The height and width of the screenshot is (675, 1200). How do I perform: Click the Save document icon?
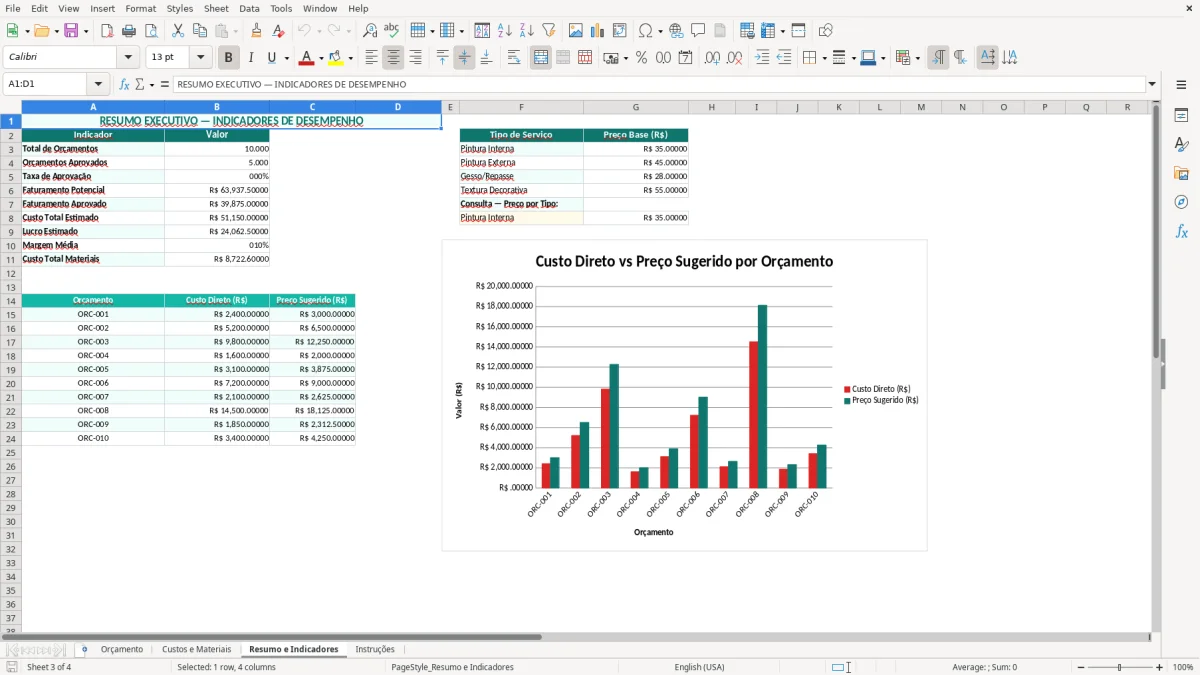[71, 31]
